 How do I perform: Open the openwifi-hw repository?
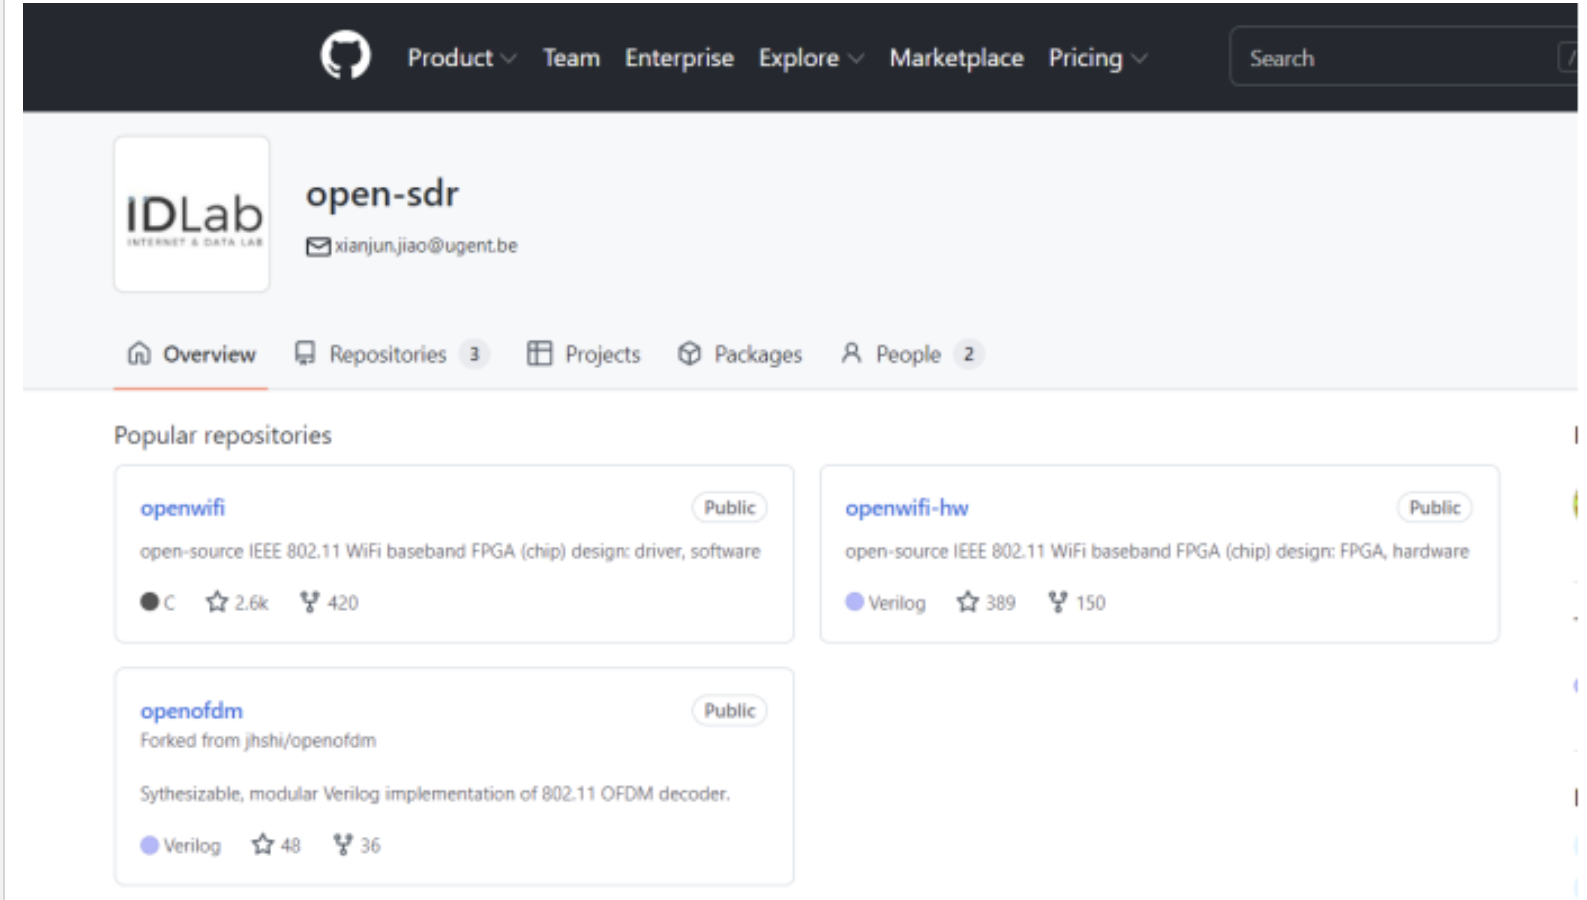[906, 508]
